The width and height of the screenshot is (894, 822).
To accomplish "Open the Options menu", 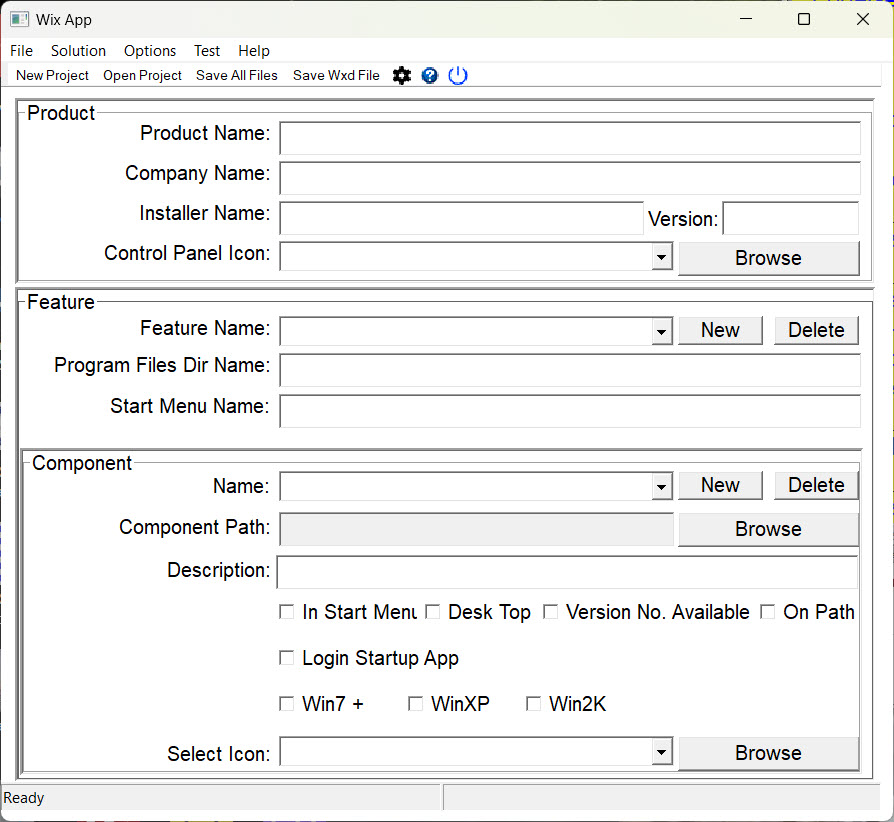I will pos(150,51).
